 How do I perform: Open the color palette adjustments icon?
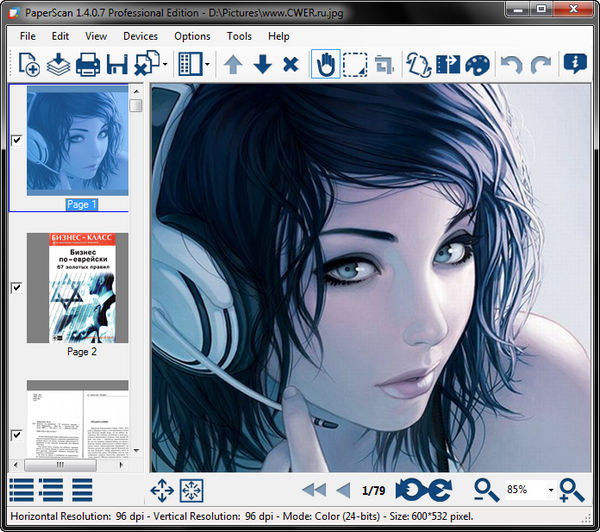coord(477,65)
